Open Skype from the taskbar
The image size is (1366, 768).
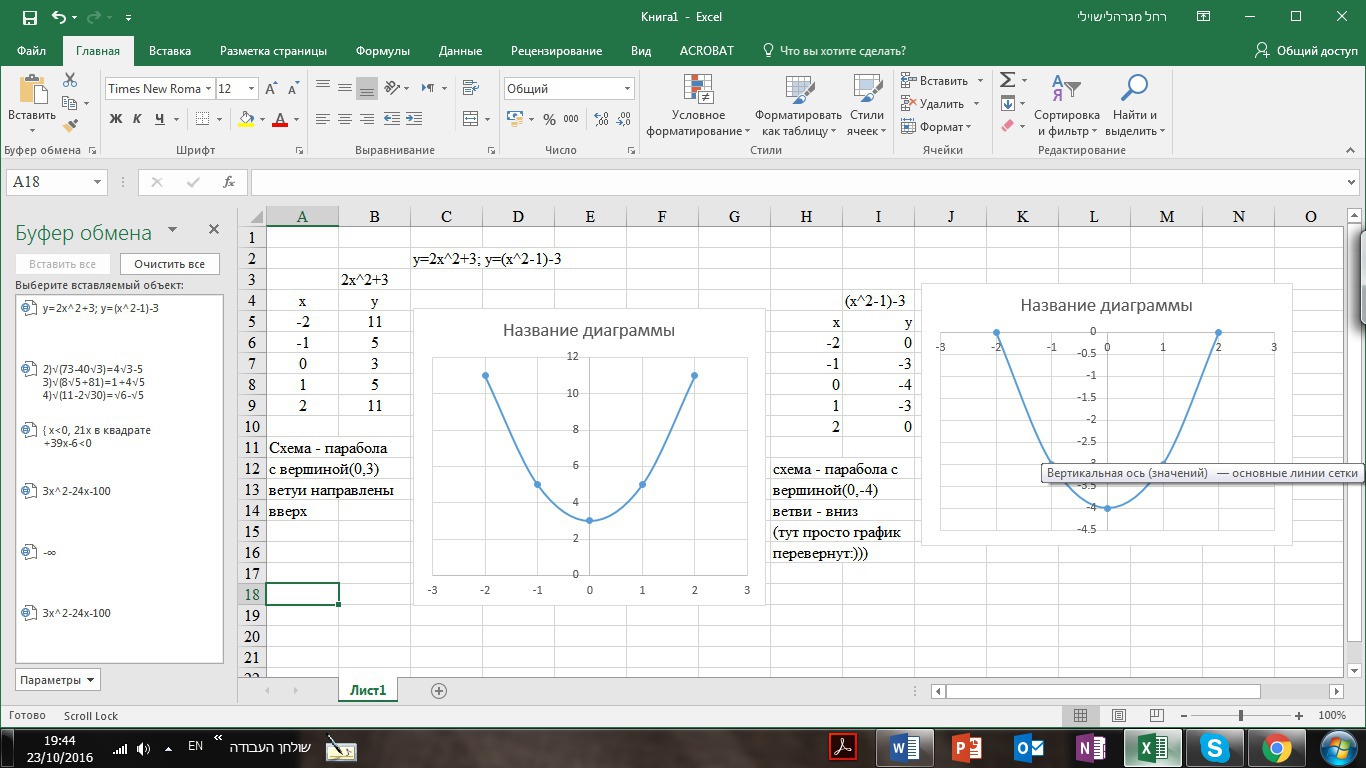click(1215, 747)
